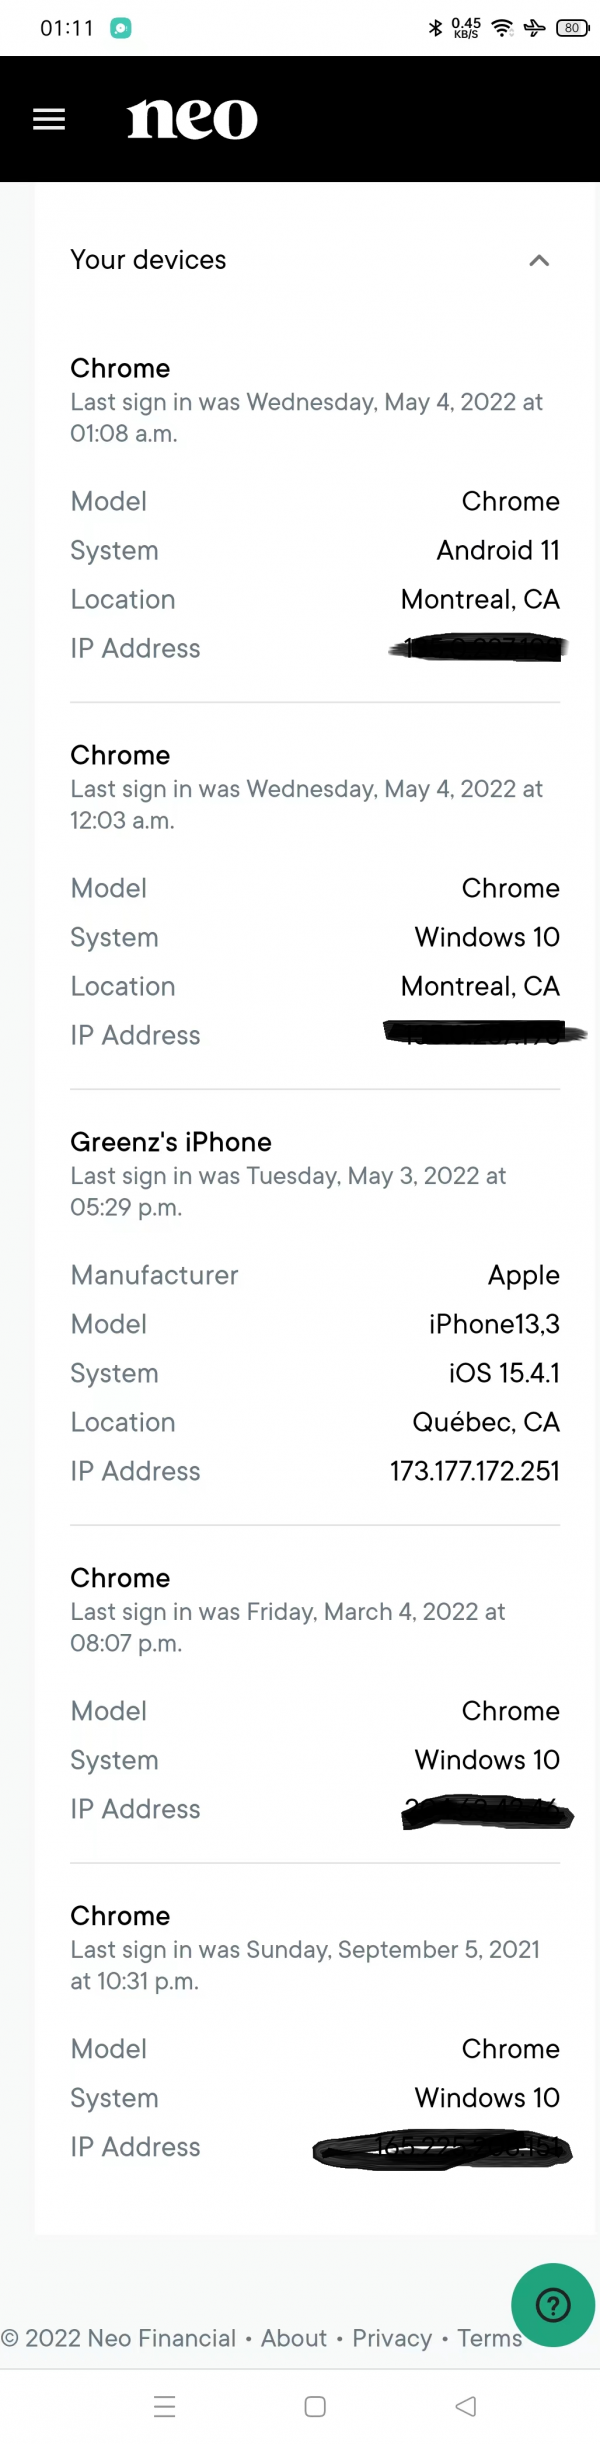Tap the green app notification icon
Image resolution: width=600 pixels, height=2444 pixels.
point(120,28)
